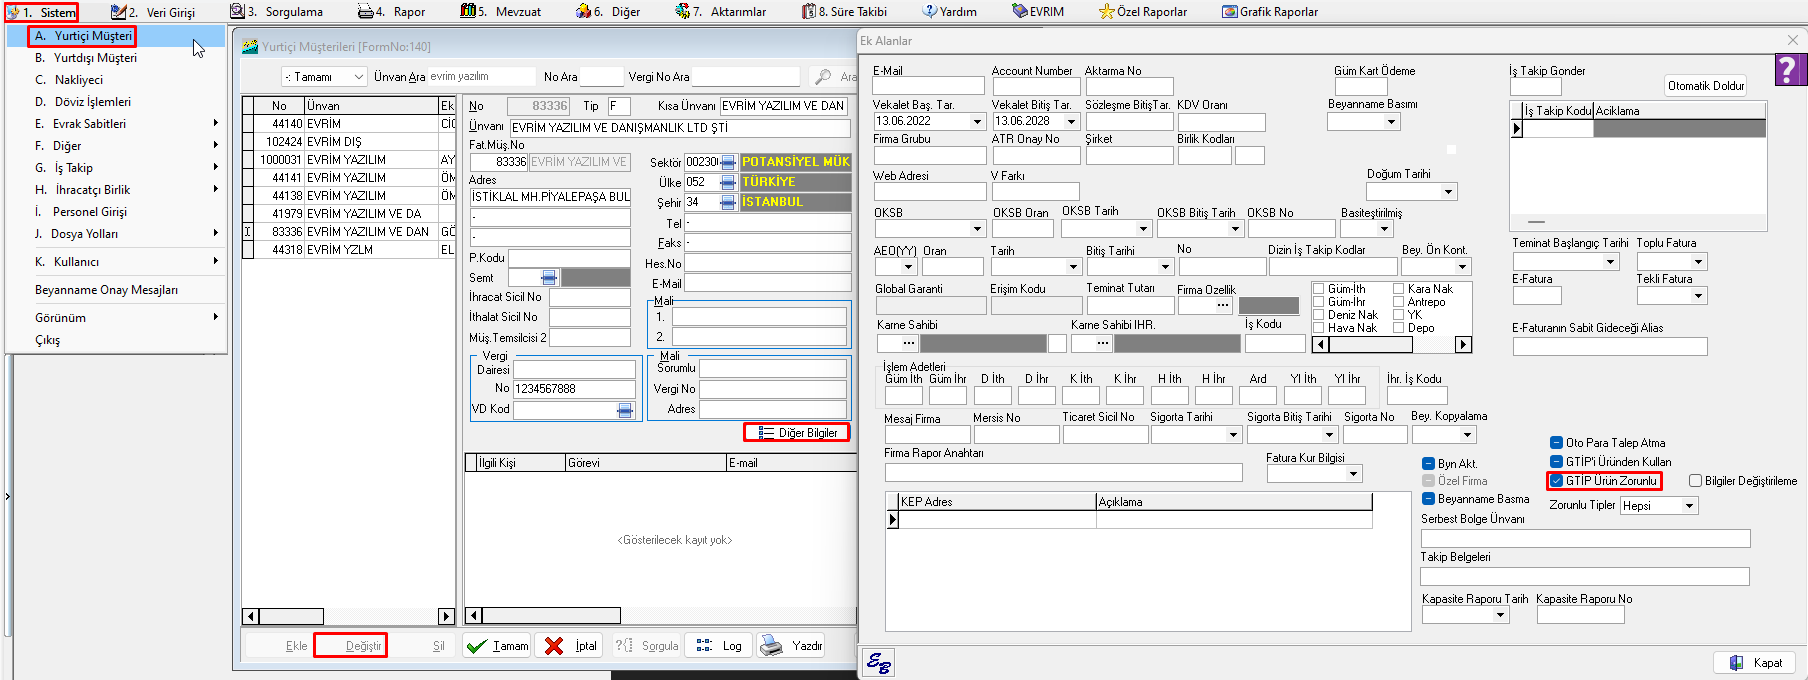Viewport: 1808px width, 680px height.
Task: Click right arrow of transport checkbox list scrollbar
Action: [x=1463, y=345]
